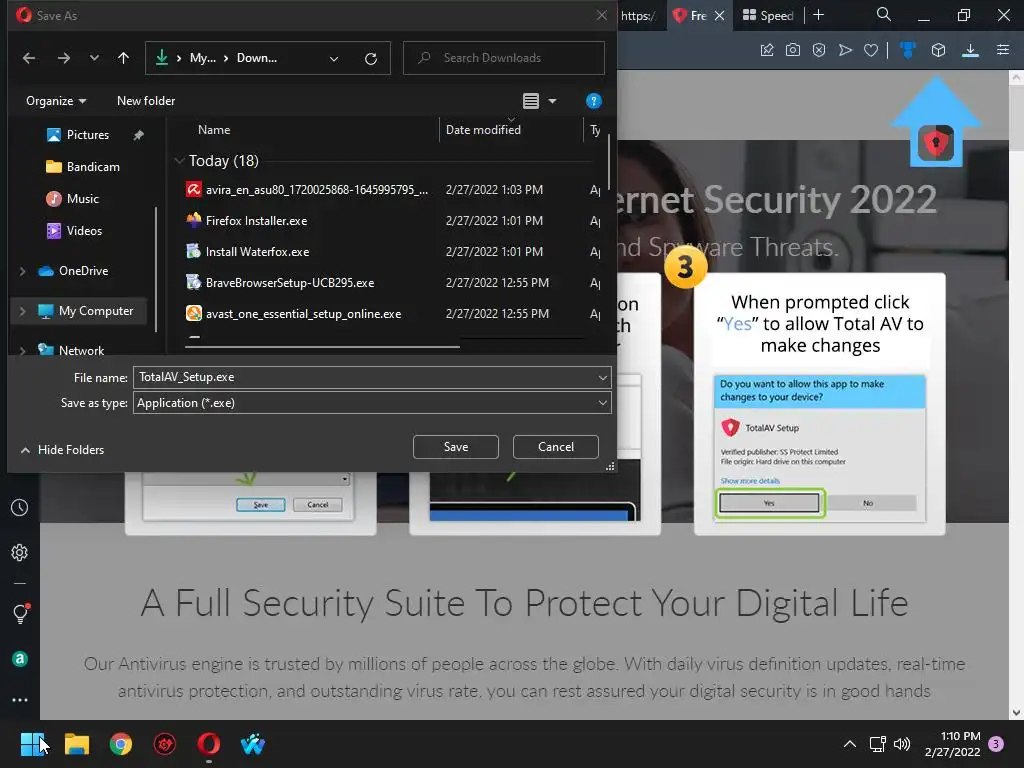This screenshot has height=768, width=1024.
Task: Open the green 'a' sidebar extension
Action: [x=20, y=659]
